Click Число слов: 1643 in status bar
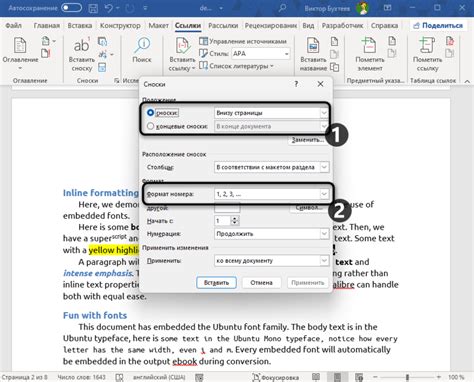 (x=81, y=377)
